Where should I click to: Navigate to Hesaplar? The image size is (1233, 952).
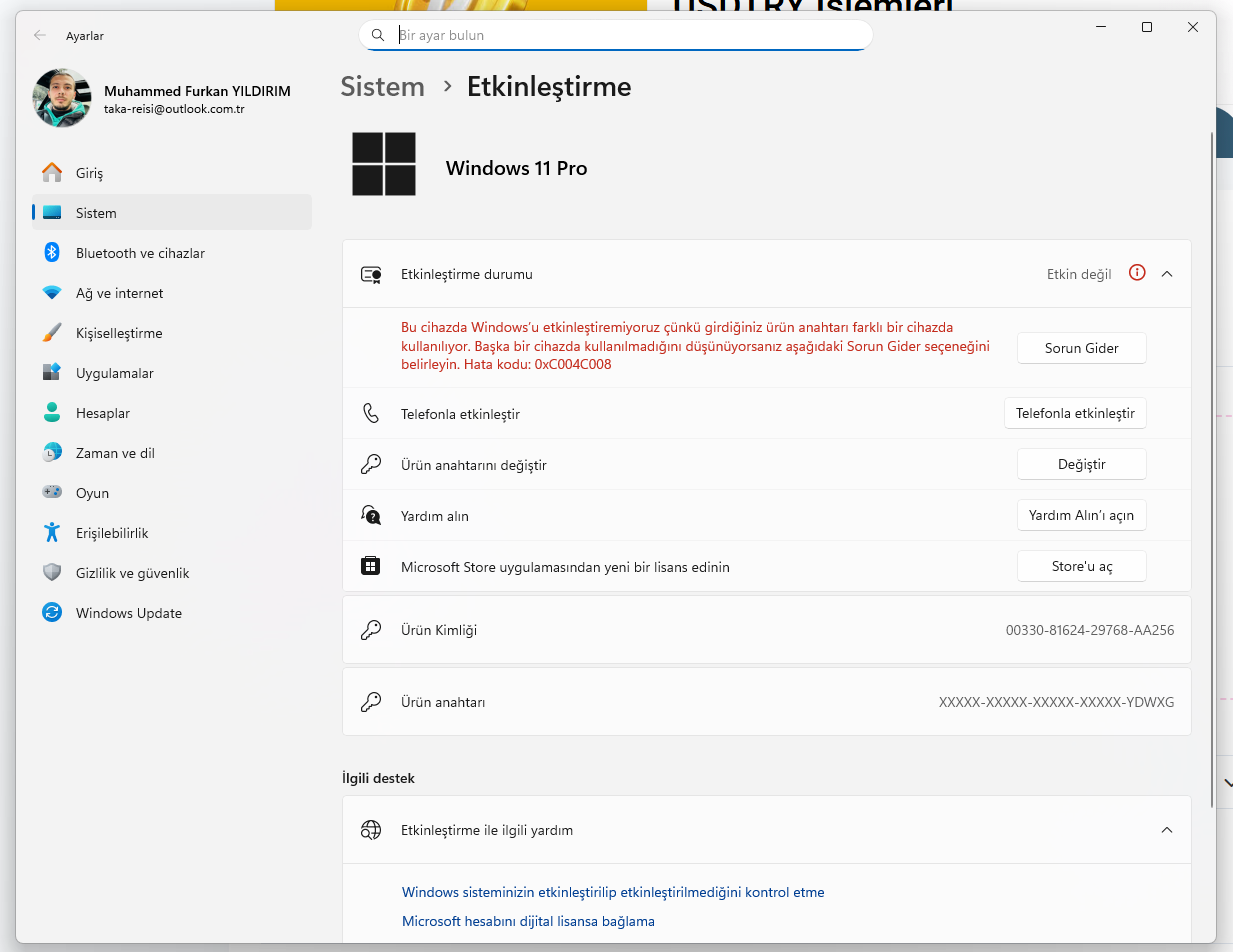click(172, 413)
